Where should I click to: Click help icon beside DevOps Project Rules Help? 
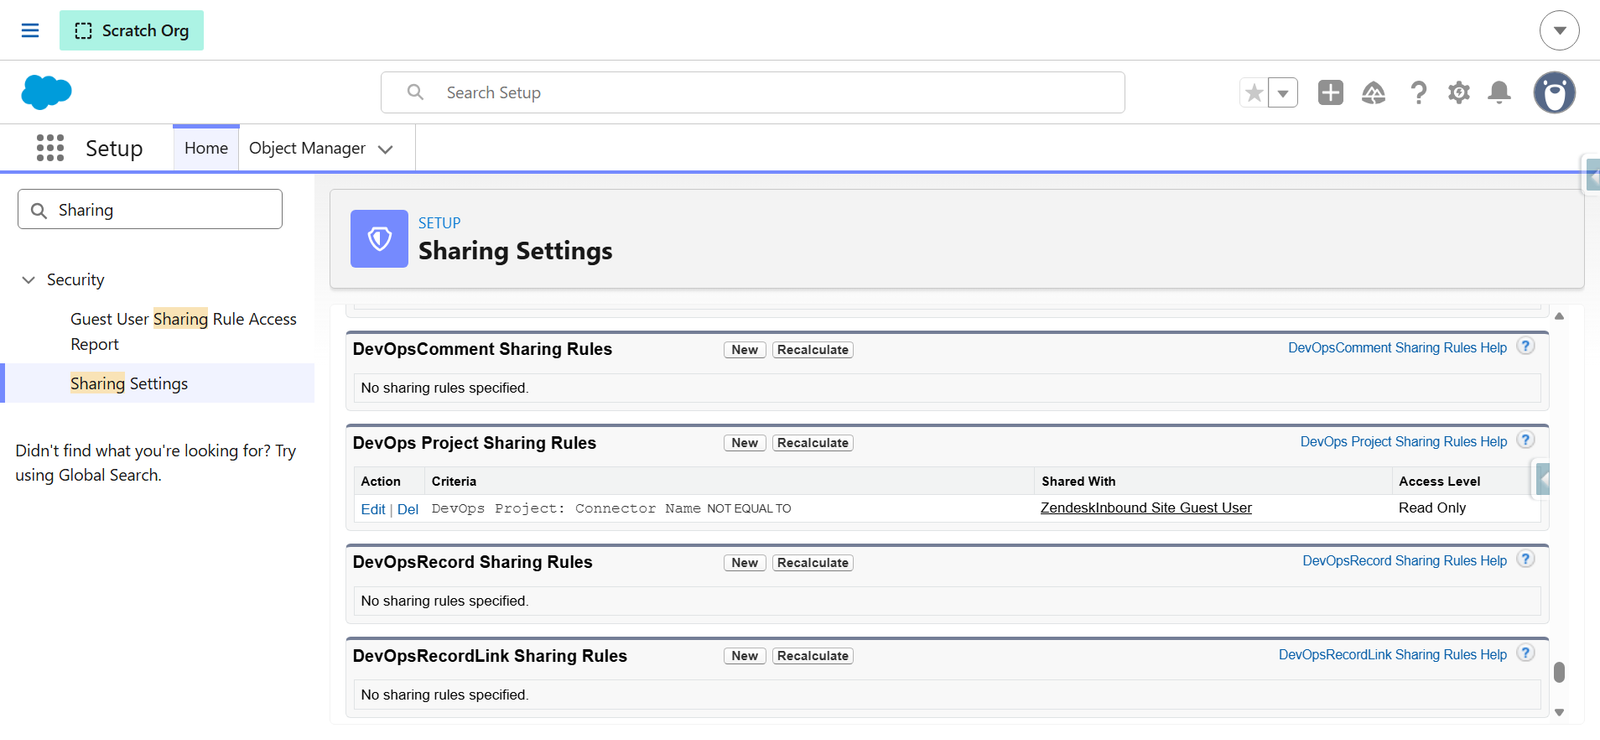click(x=1525, y=440)
